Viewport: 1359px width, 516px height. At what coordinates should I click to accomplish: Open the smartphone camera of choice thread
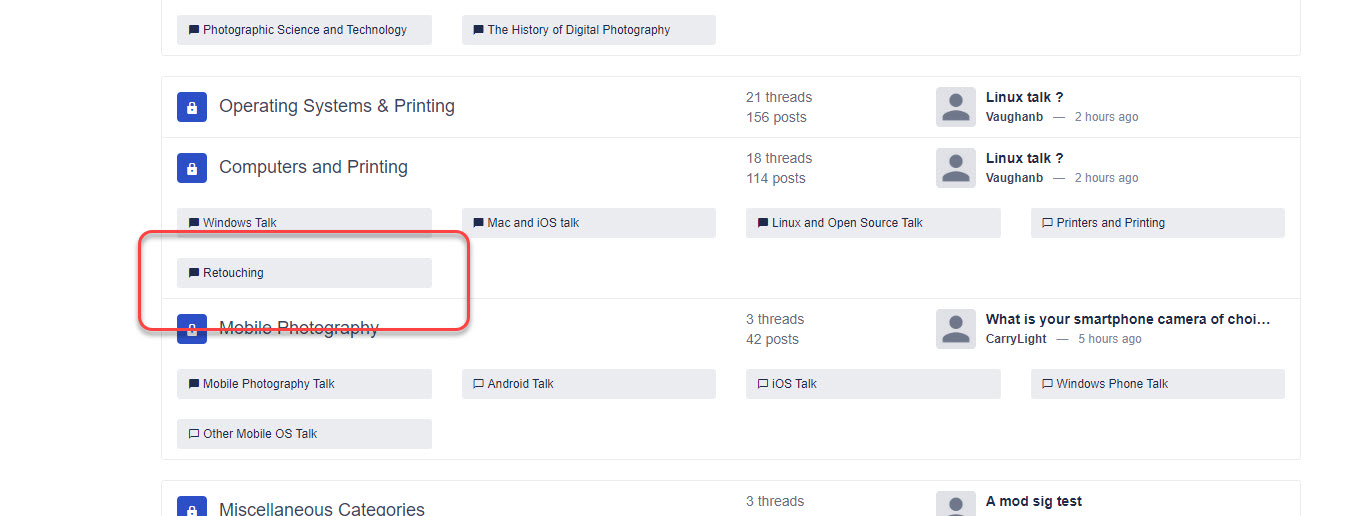click(x=1127, y=319)
